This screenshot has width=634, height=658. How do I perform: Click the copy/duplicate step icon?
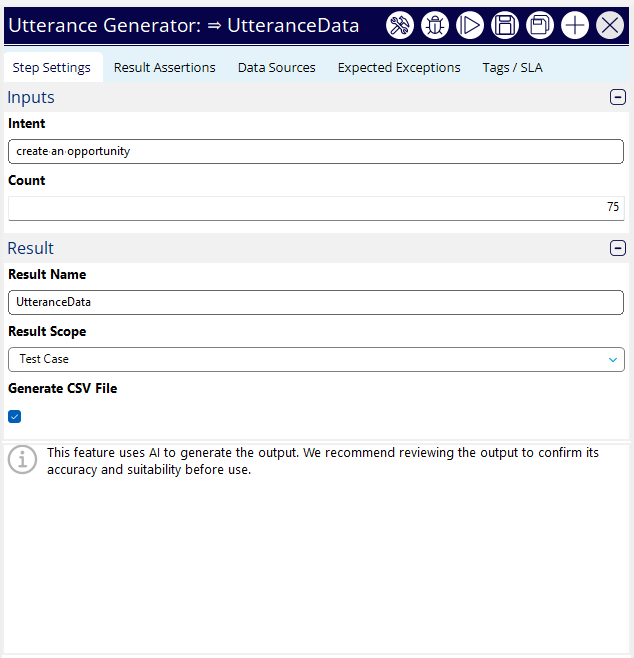coord(540,26)
